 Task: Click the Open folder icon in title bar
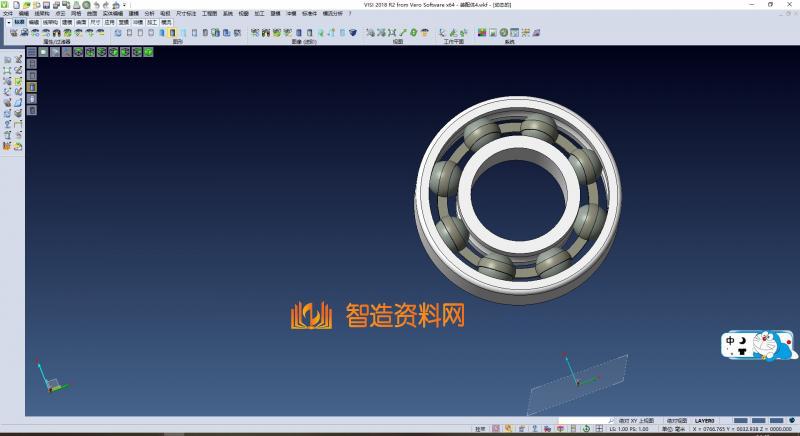pyautogui.click(x=27, y=5)
